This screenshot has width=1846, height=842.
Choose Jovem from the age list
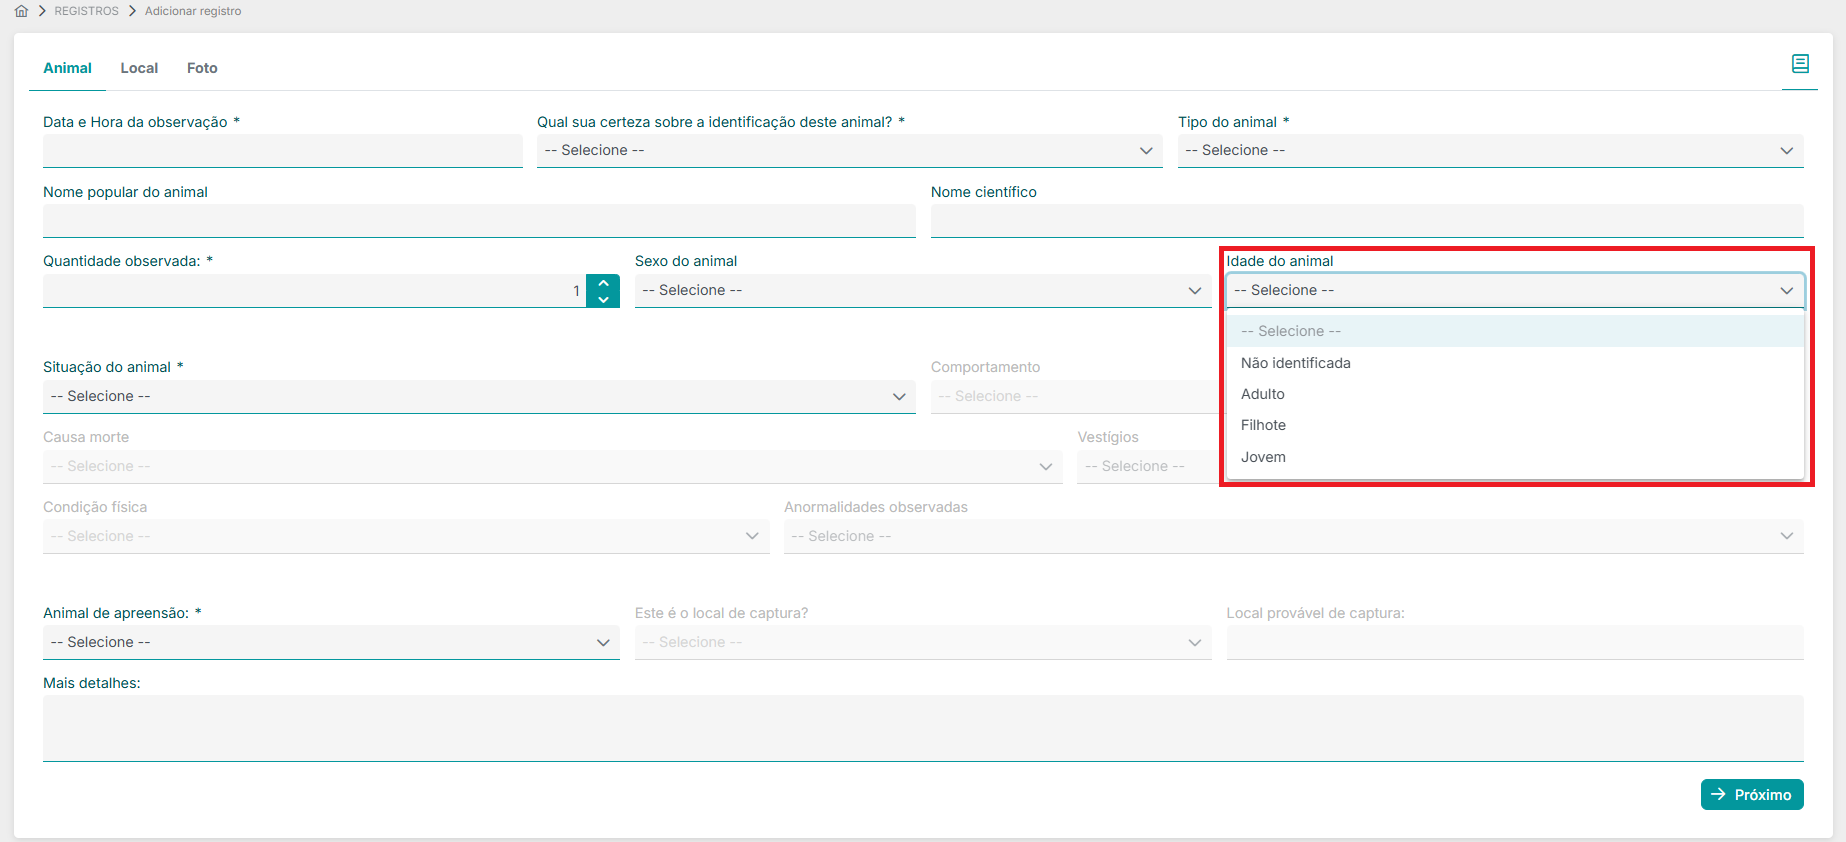coord(1264,457)
